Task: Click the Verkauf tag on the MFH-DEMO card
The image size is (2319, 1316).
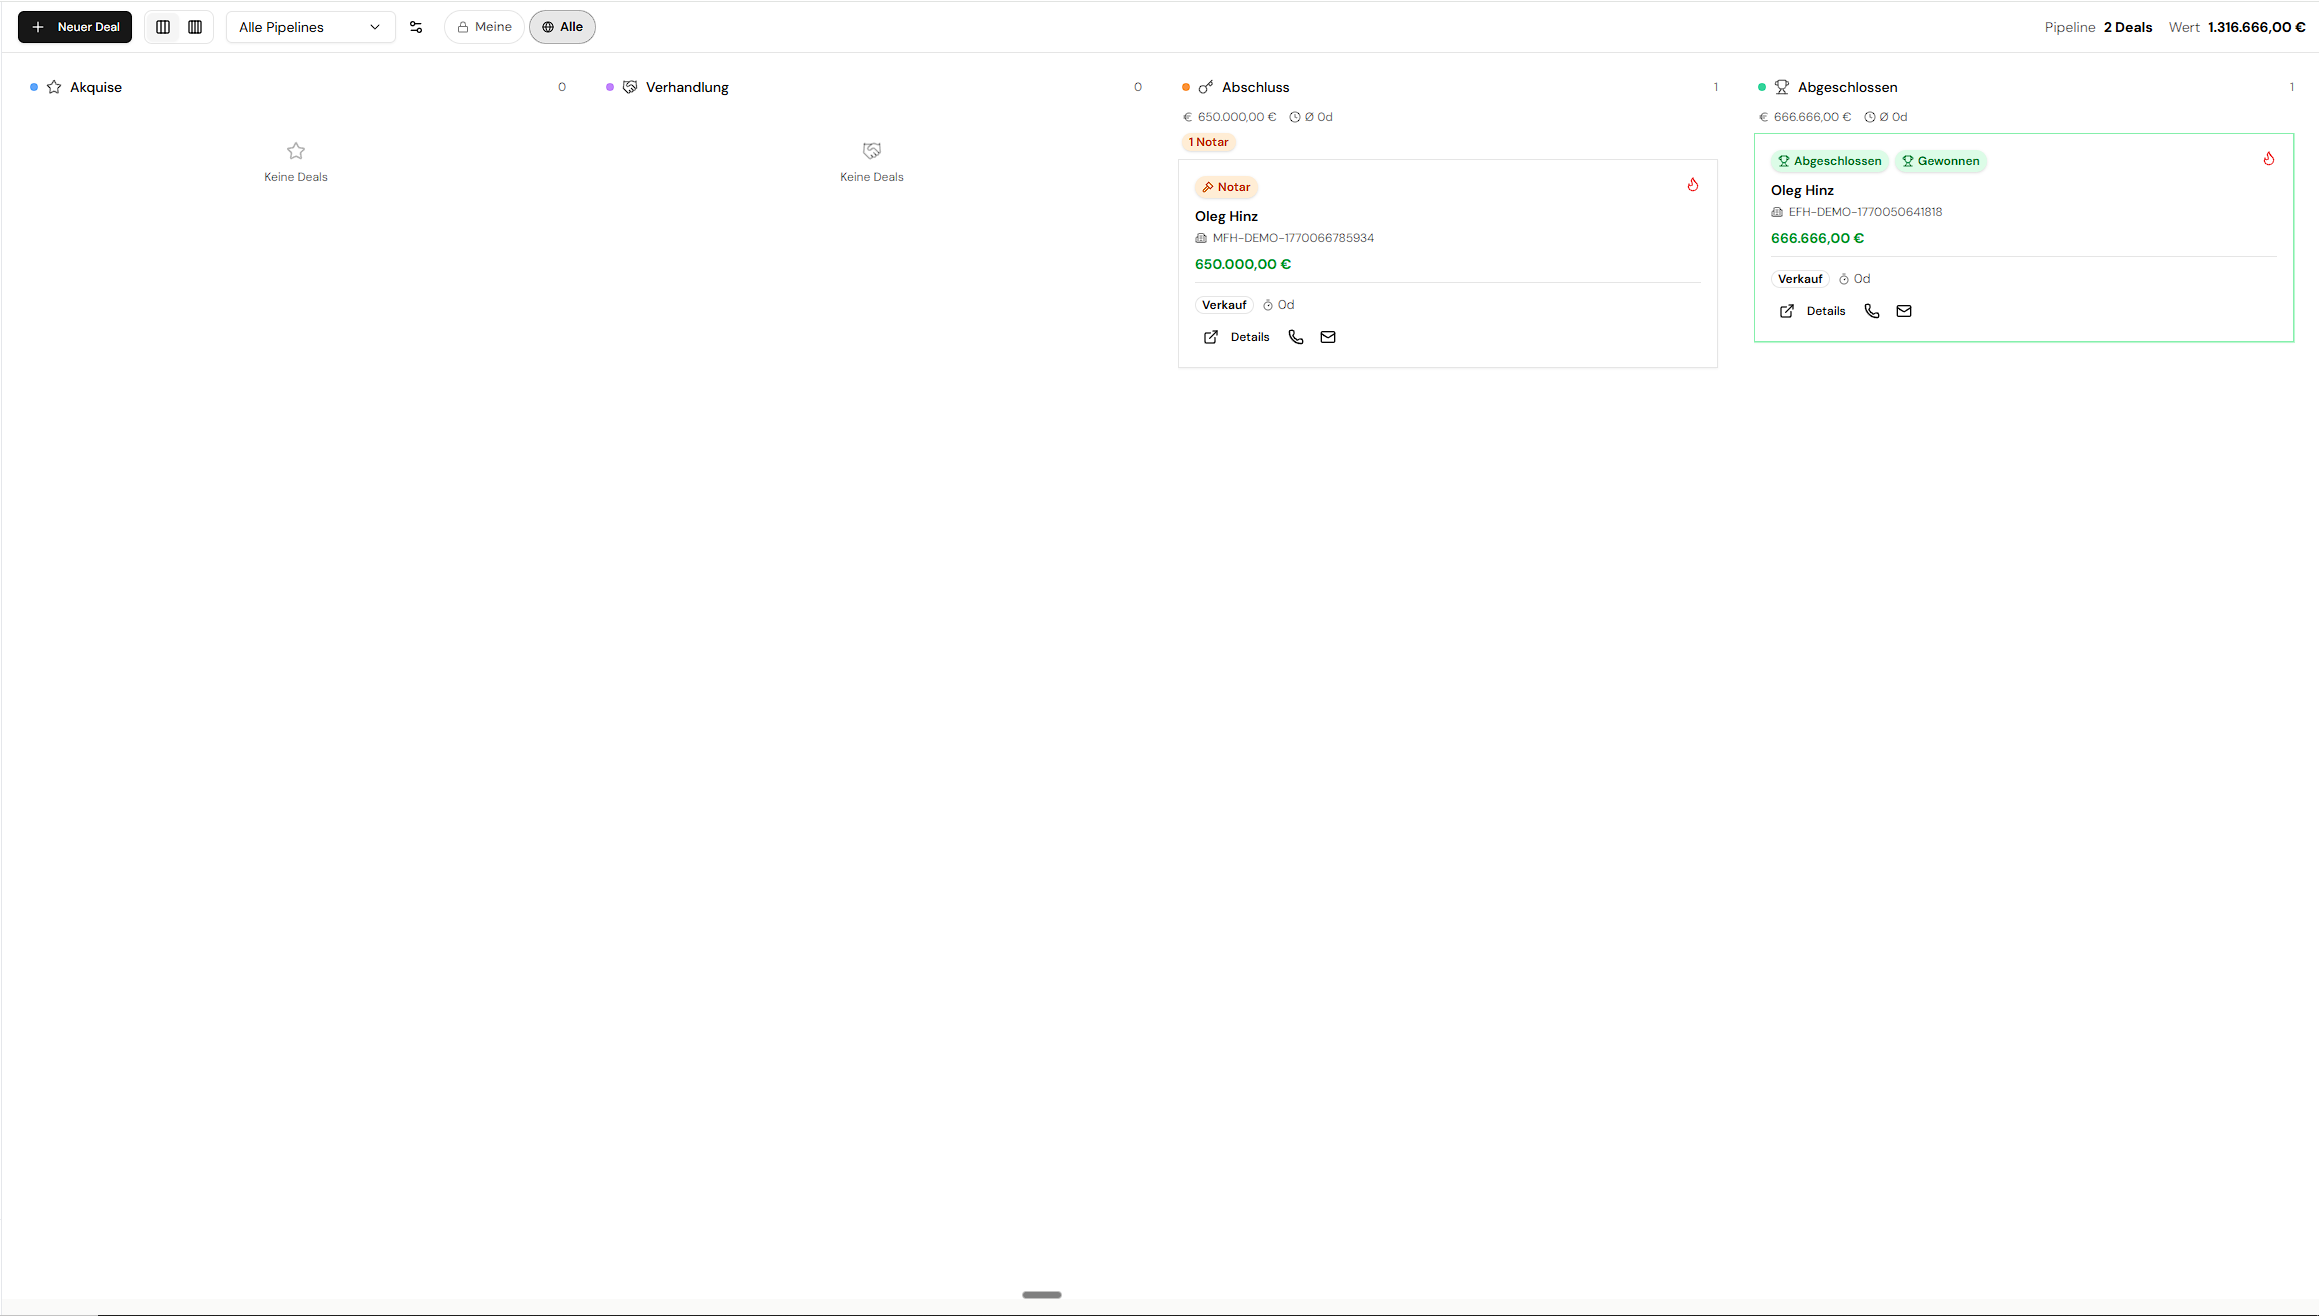Action: (x=1224, y=305)
